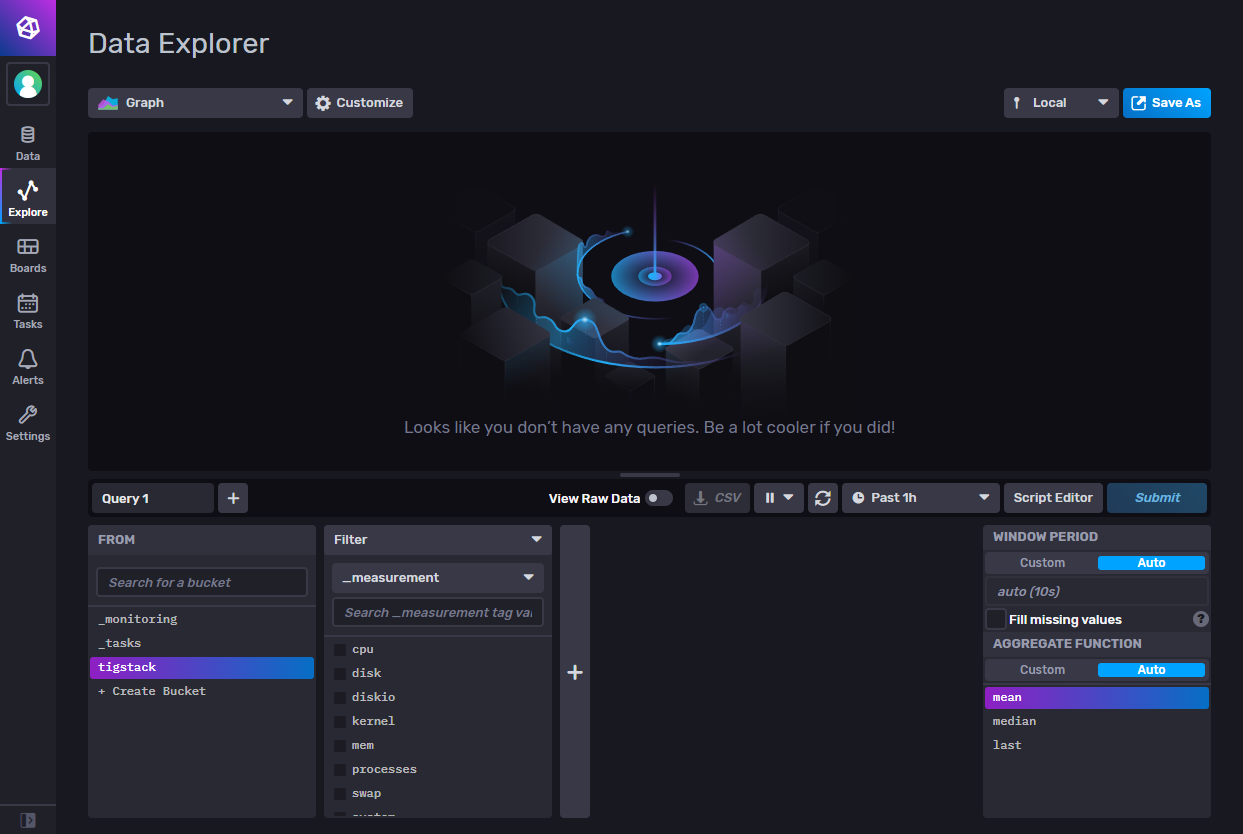Go to Tasks in the sidebar

pos(28,311)
